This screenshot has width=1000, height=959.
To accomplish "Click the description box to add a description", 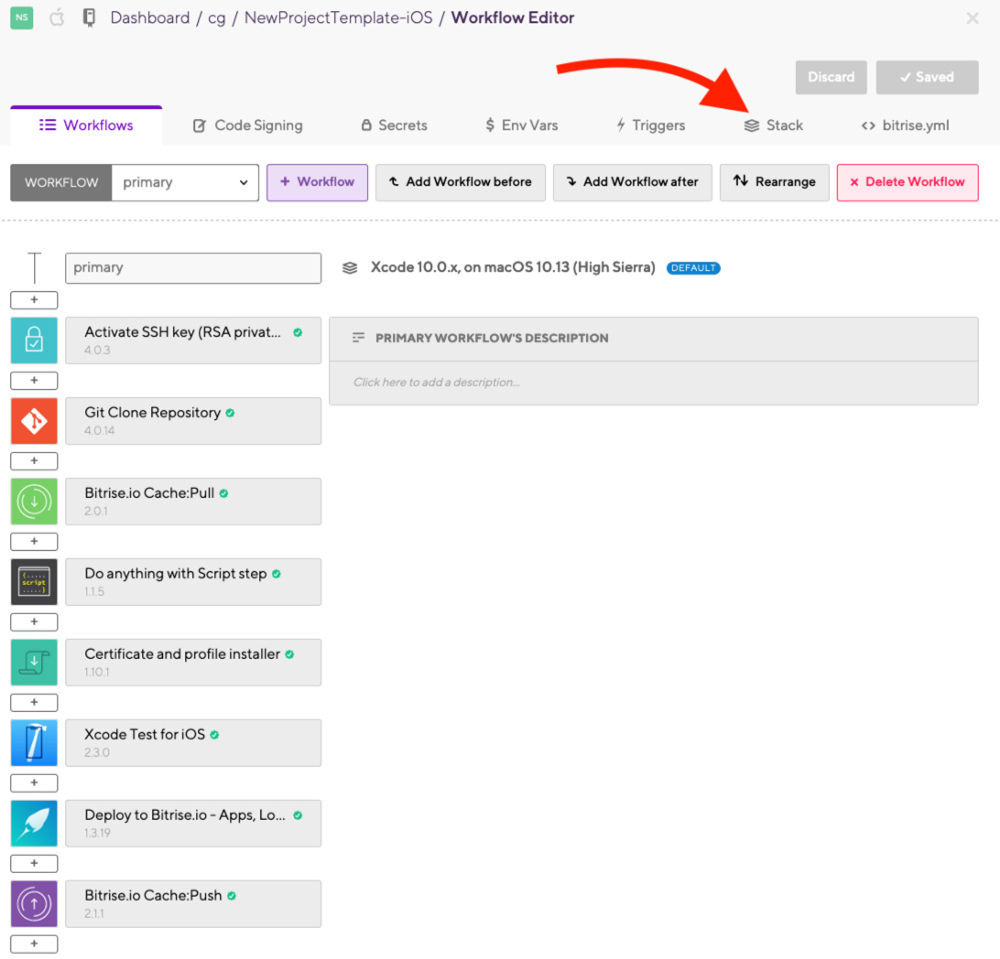I will pyautogui.click(x=654, y=383).
